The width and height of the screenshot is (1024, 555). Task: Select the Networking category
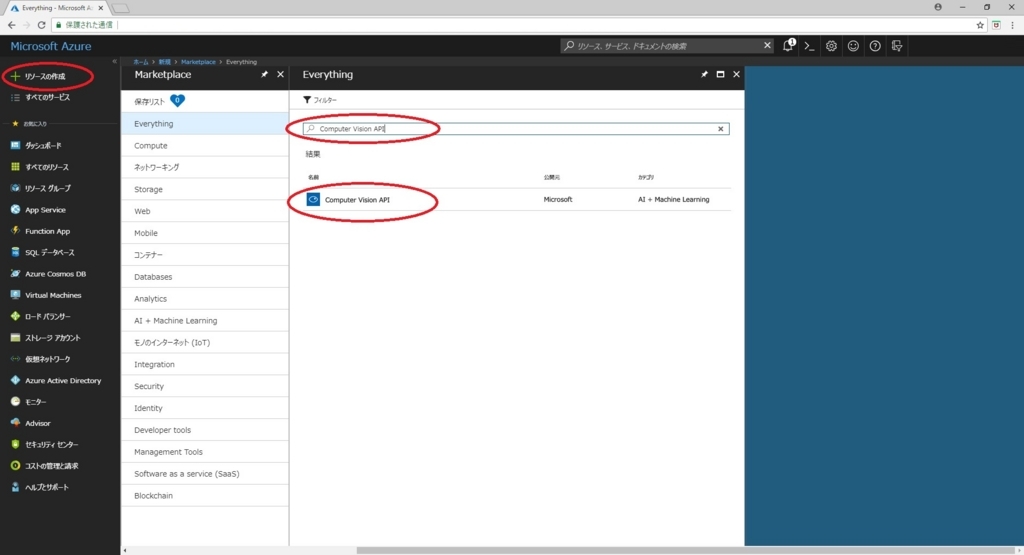(204, 167)
